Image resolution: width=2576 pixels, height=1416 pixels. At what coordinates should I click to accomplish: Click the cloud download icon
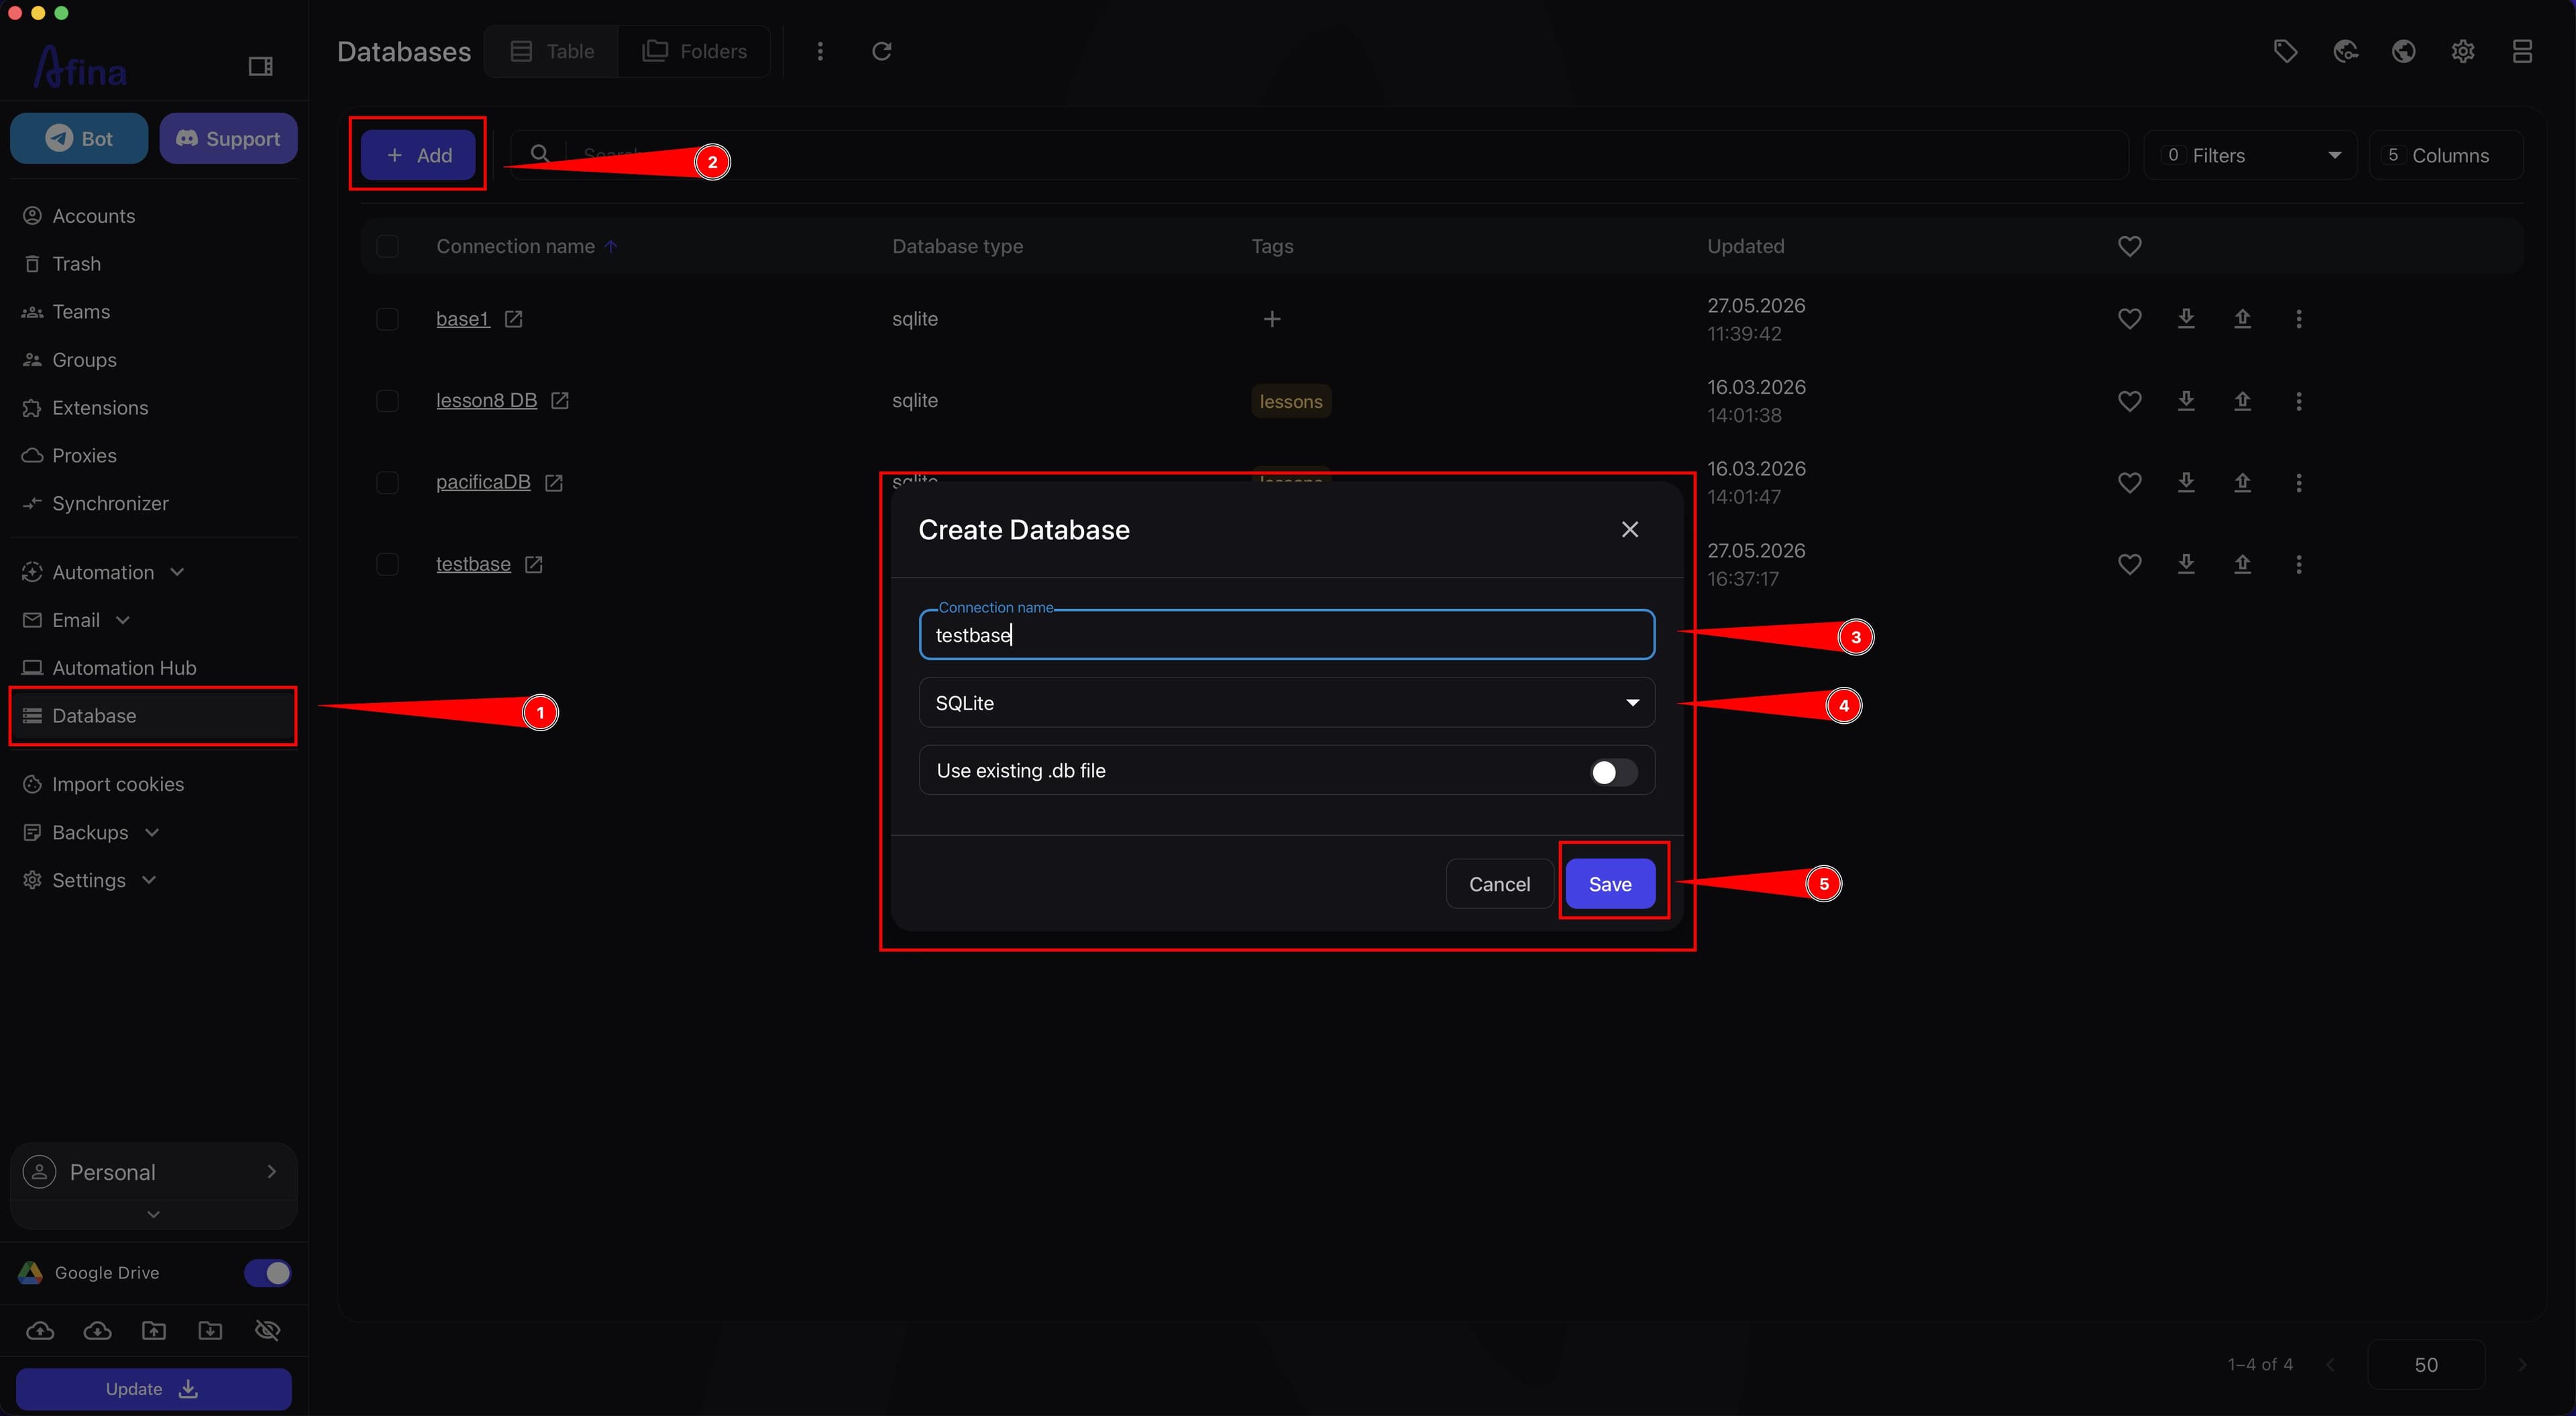[97, 1331]
